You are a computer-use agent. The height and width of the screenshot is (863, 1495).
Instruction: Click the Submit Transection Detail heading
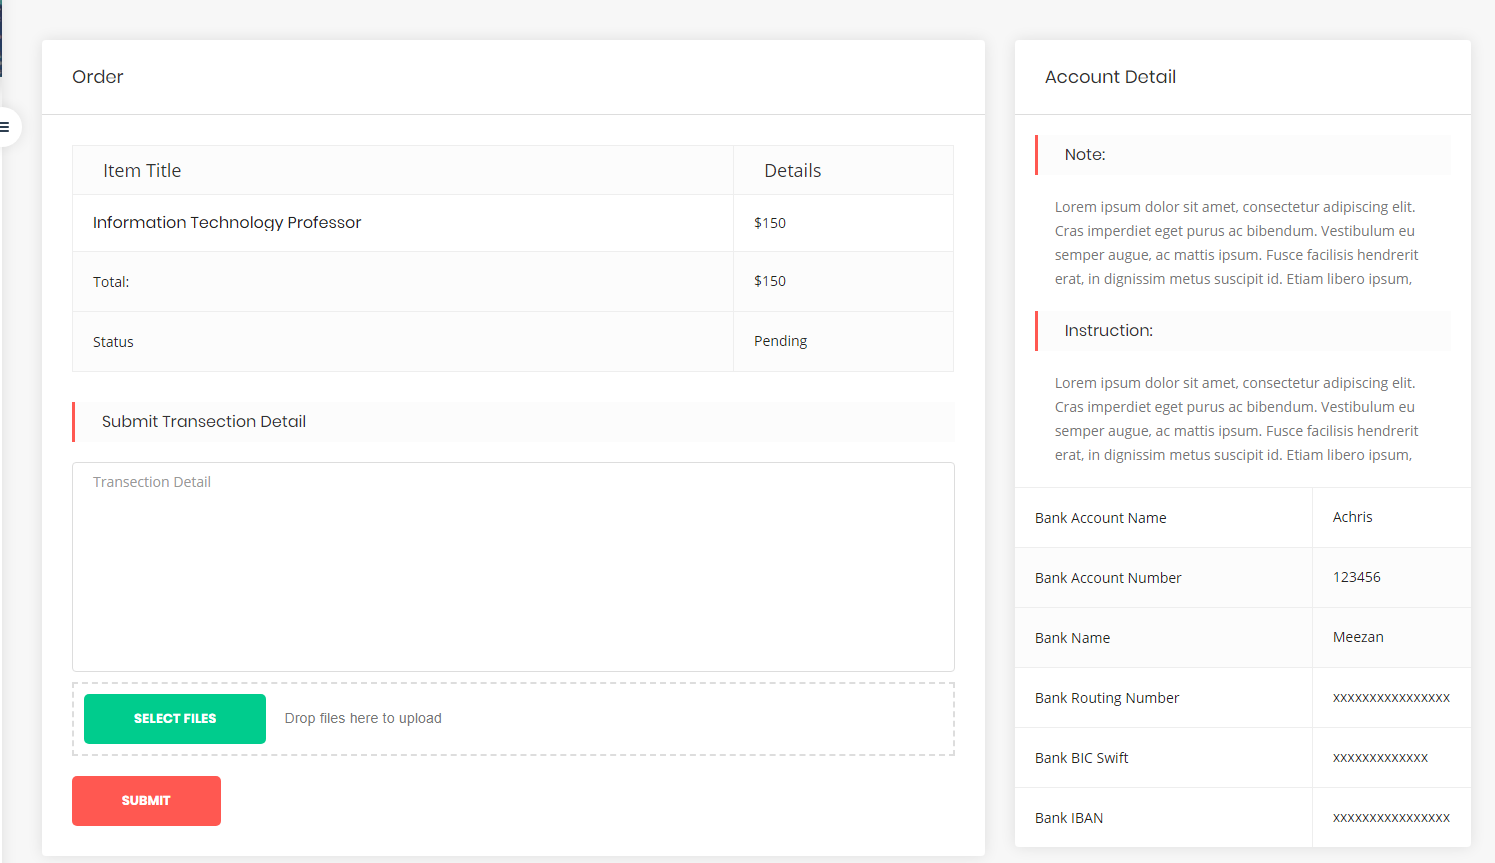pyautogui.click(x=204, y=422)
